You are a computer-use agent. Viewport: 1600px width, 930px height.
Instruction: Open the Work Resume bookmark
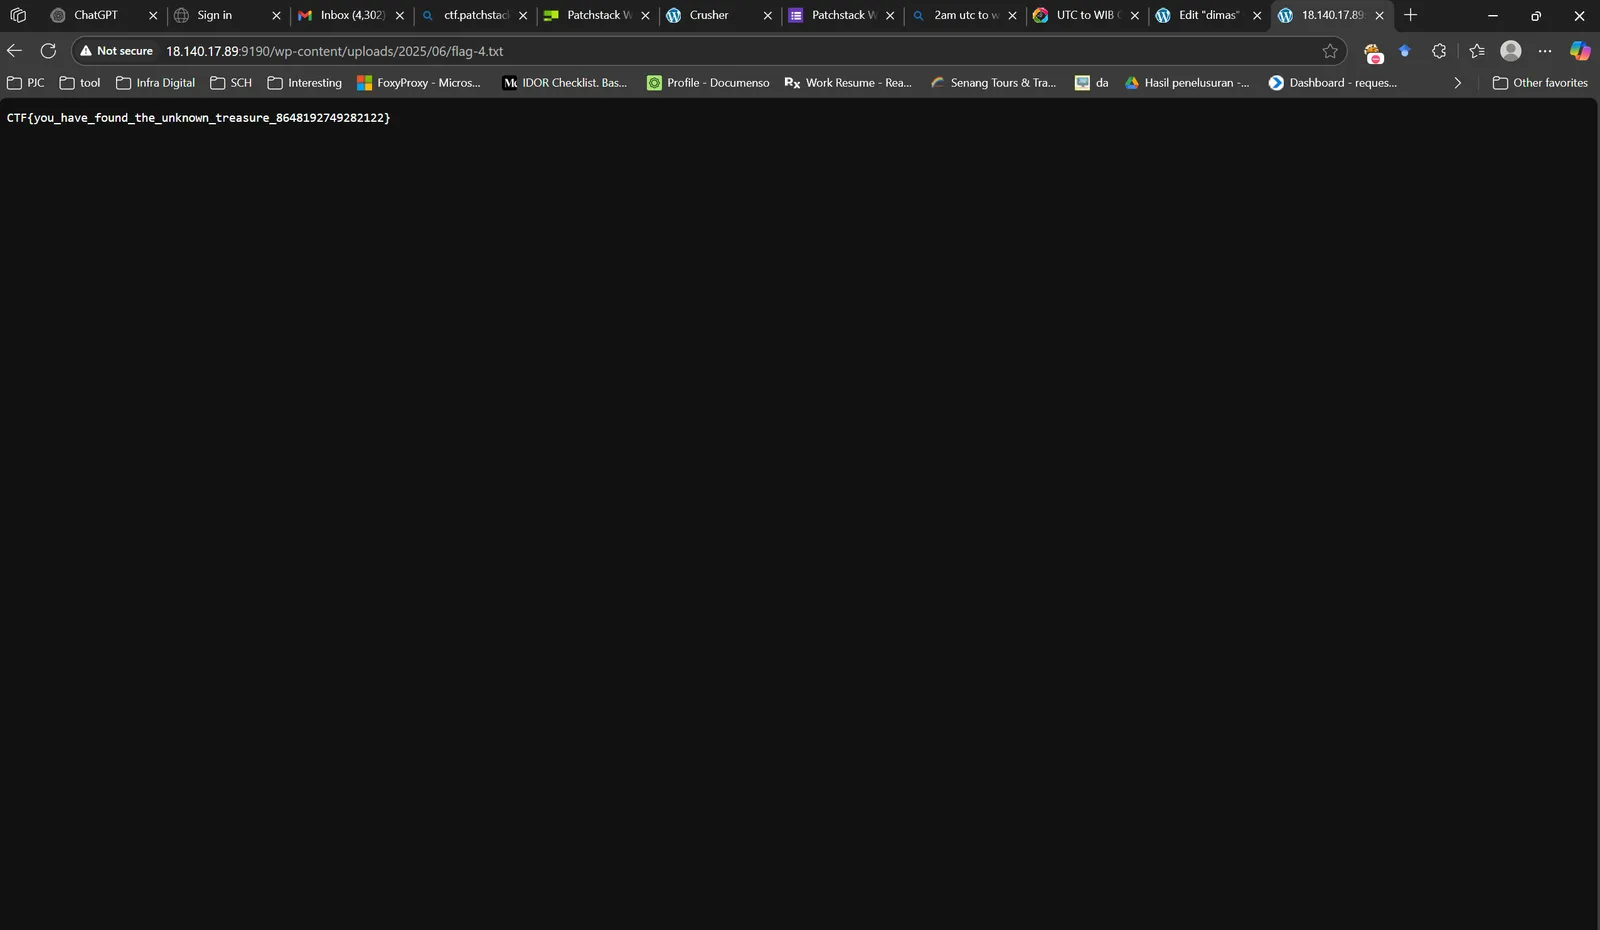848,83
